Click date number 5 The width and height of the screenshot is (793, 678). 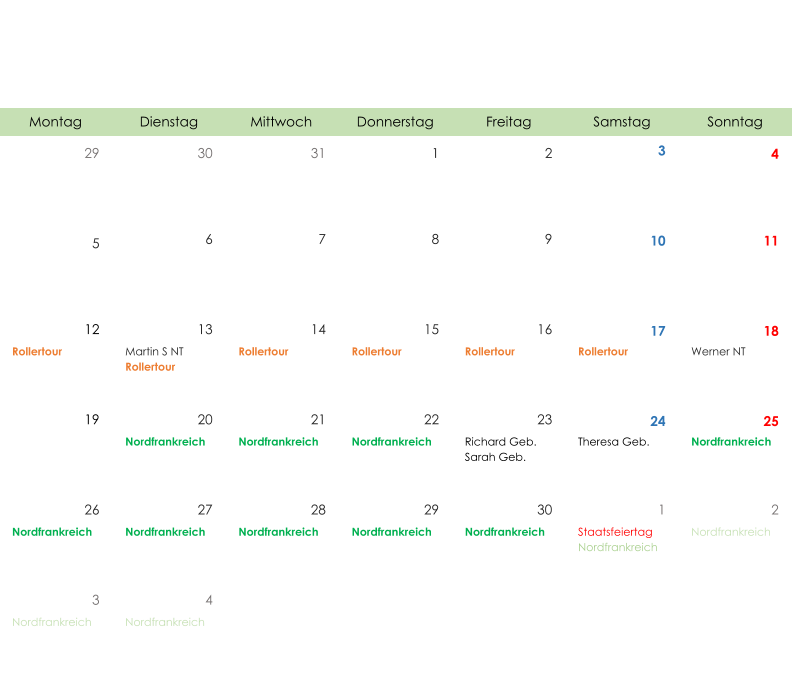(96, 244)
